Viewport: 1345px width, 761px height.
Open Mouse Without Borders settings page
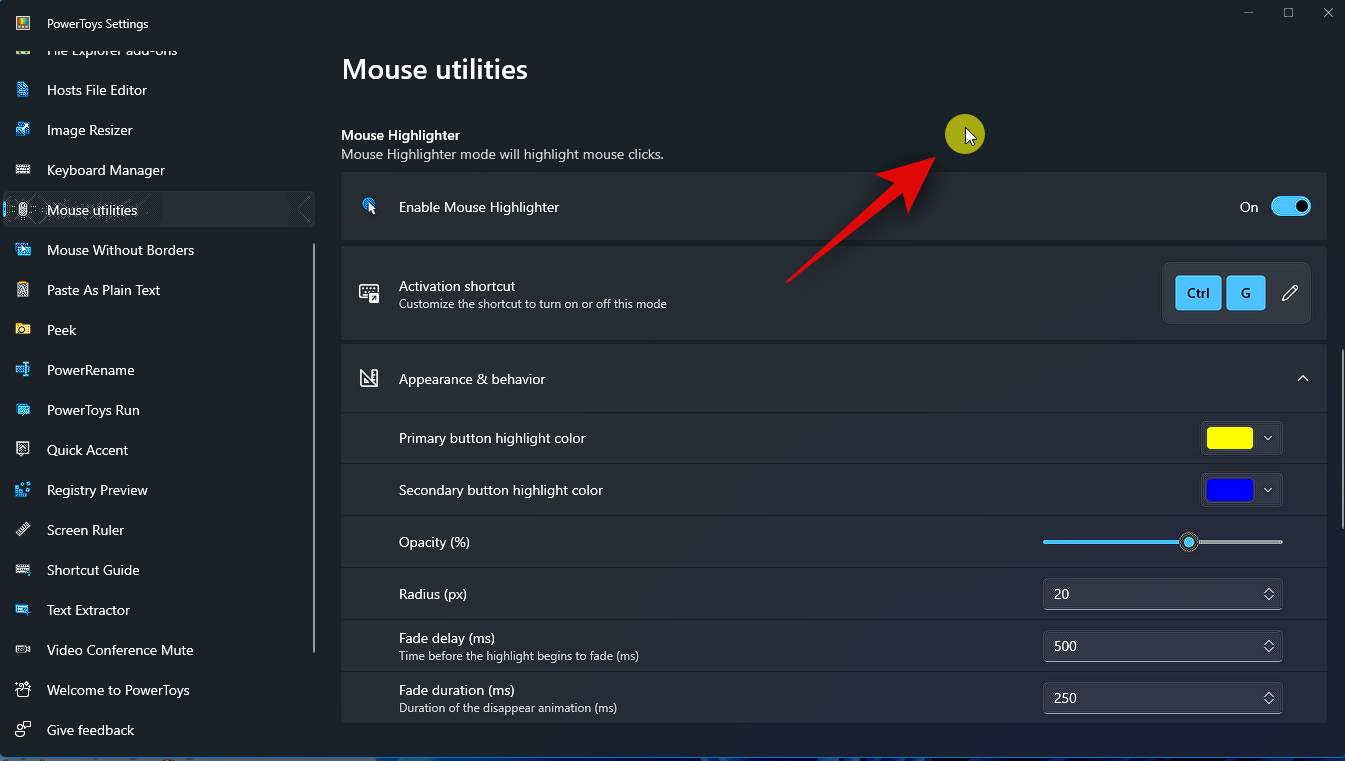(120, 250)
